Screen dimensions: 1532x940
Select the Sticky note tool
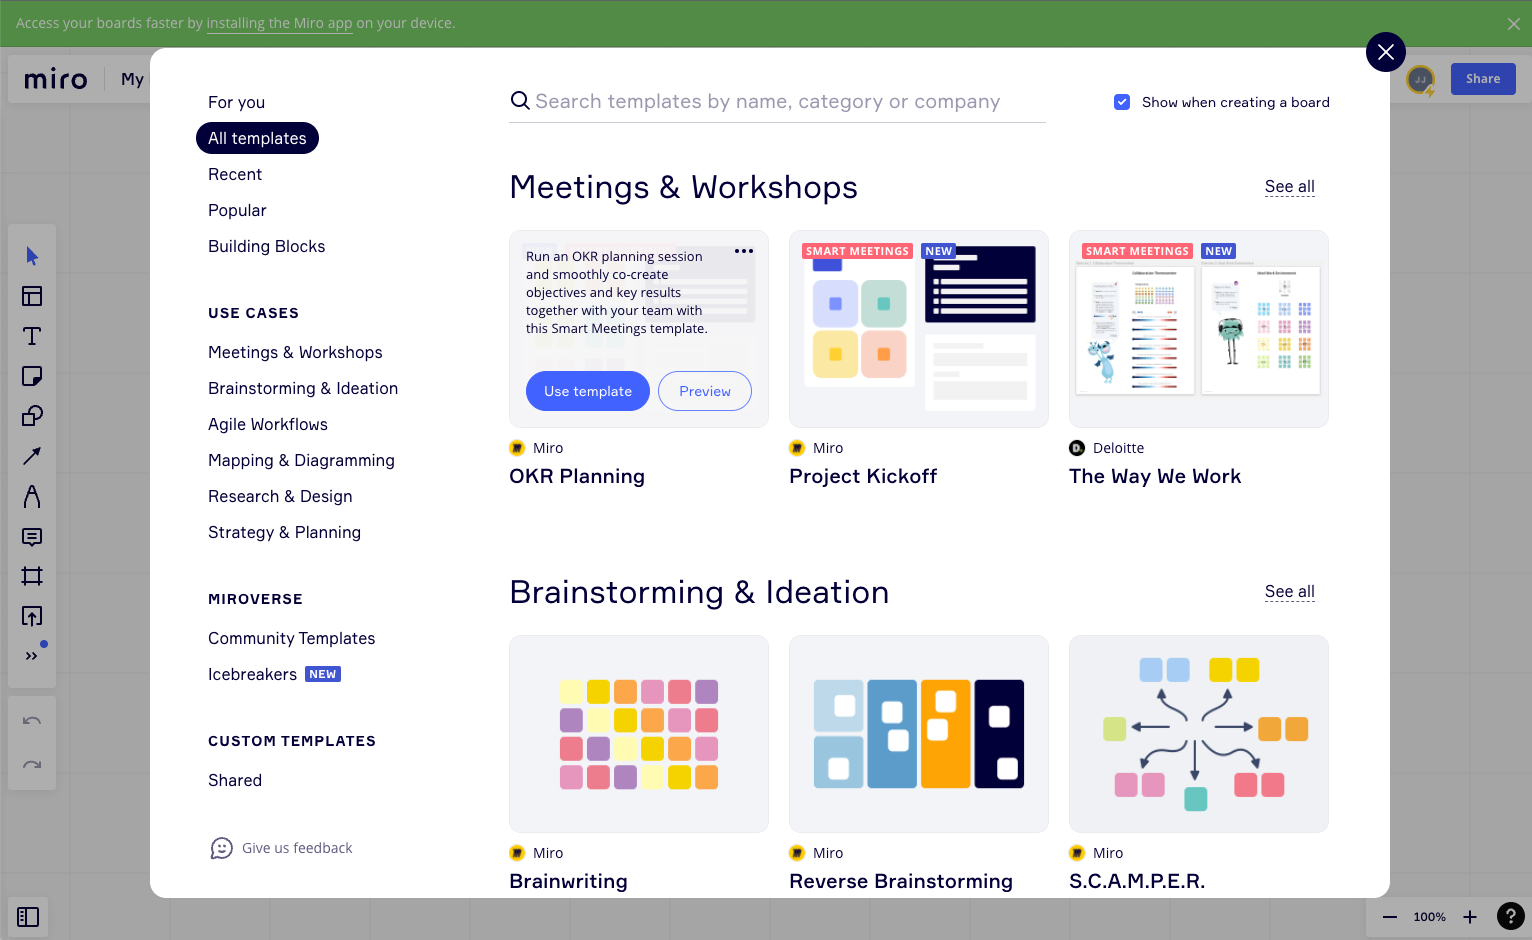pos(32,376)
